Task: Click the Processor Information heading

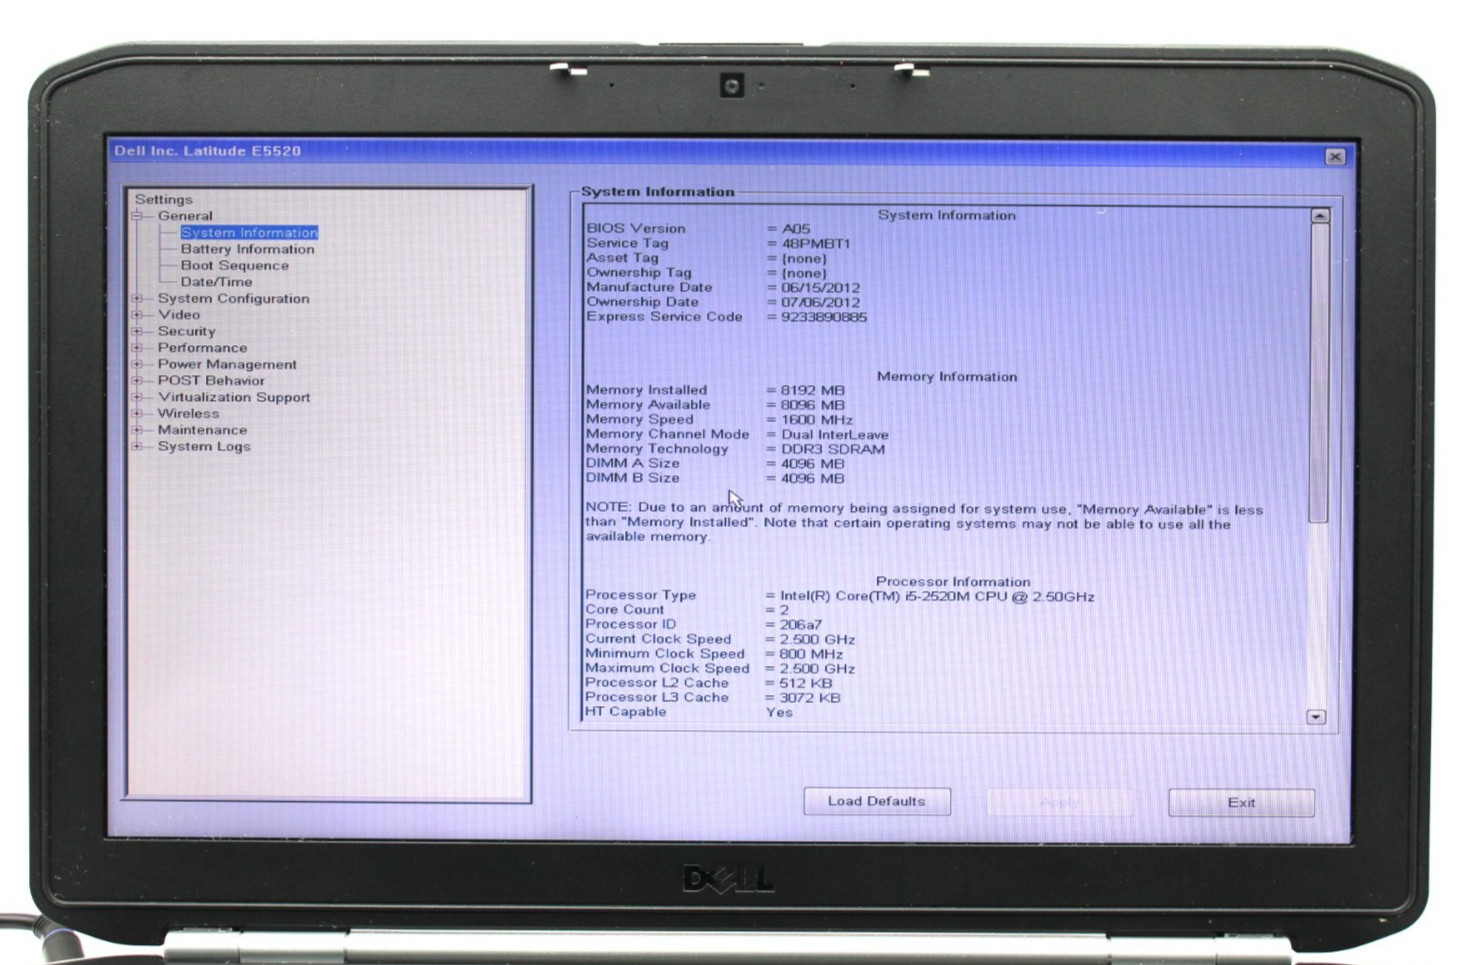Action: pyautogui.click(x=953, y=582)
